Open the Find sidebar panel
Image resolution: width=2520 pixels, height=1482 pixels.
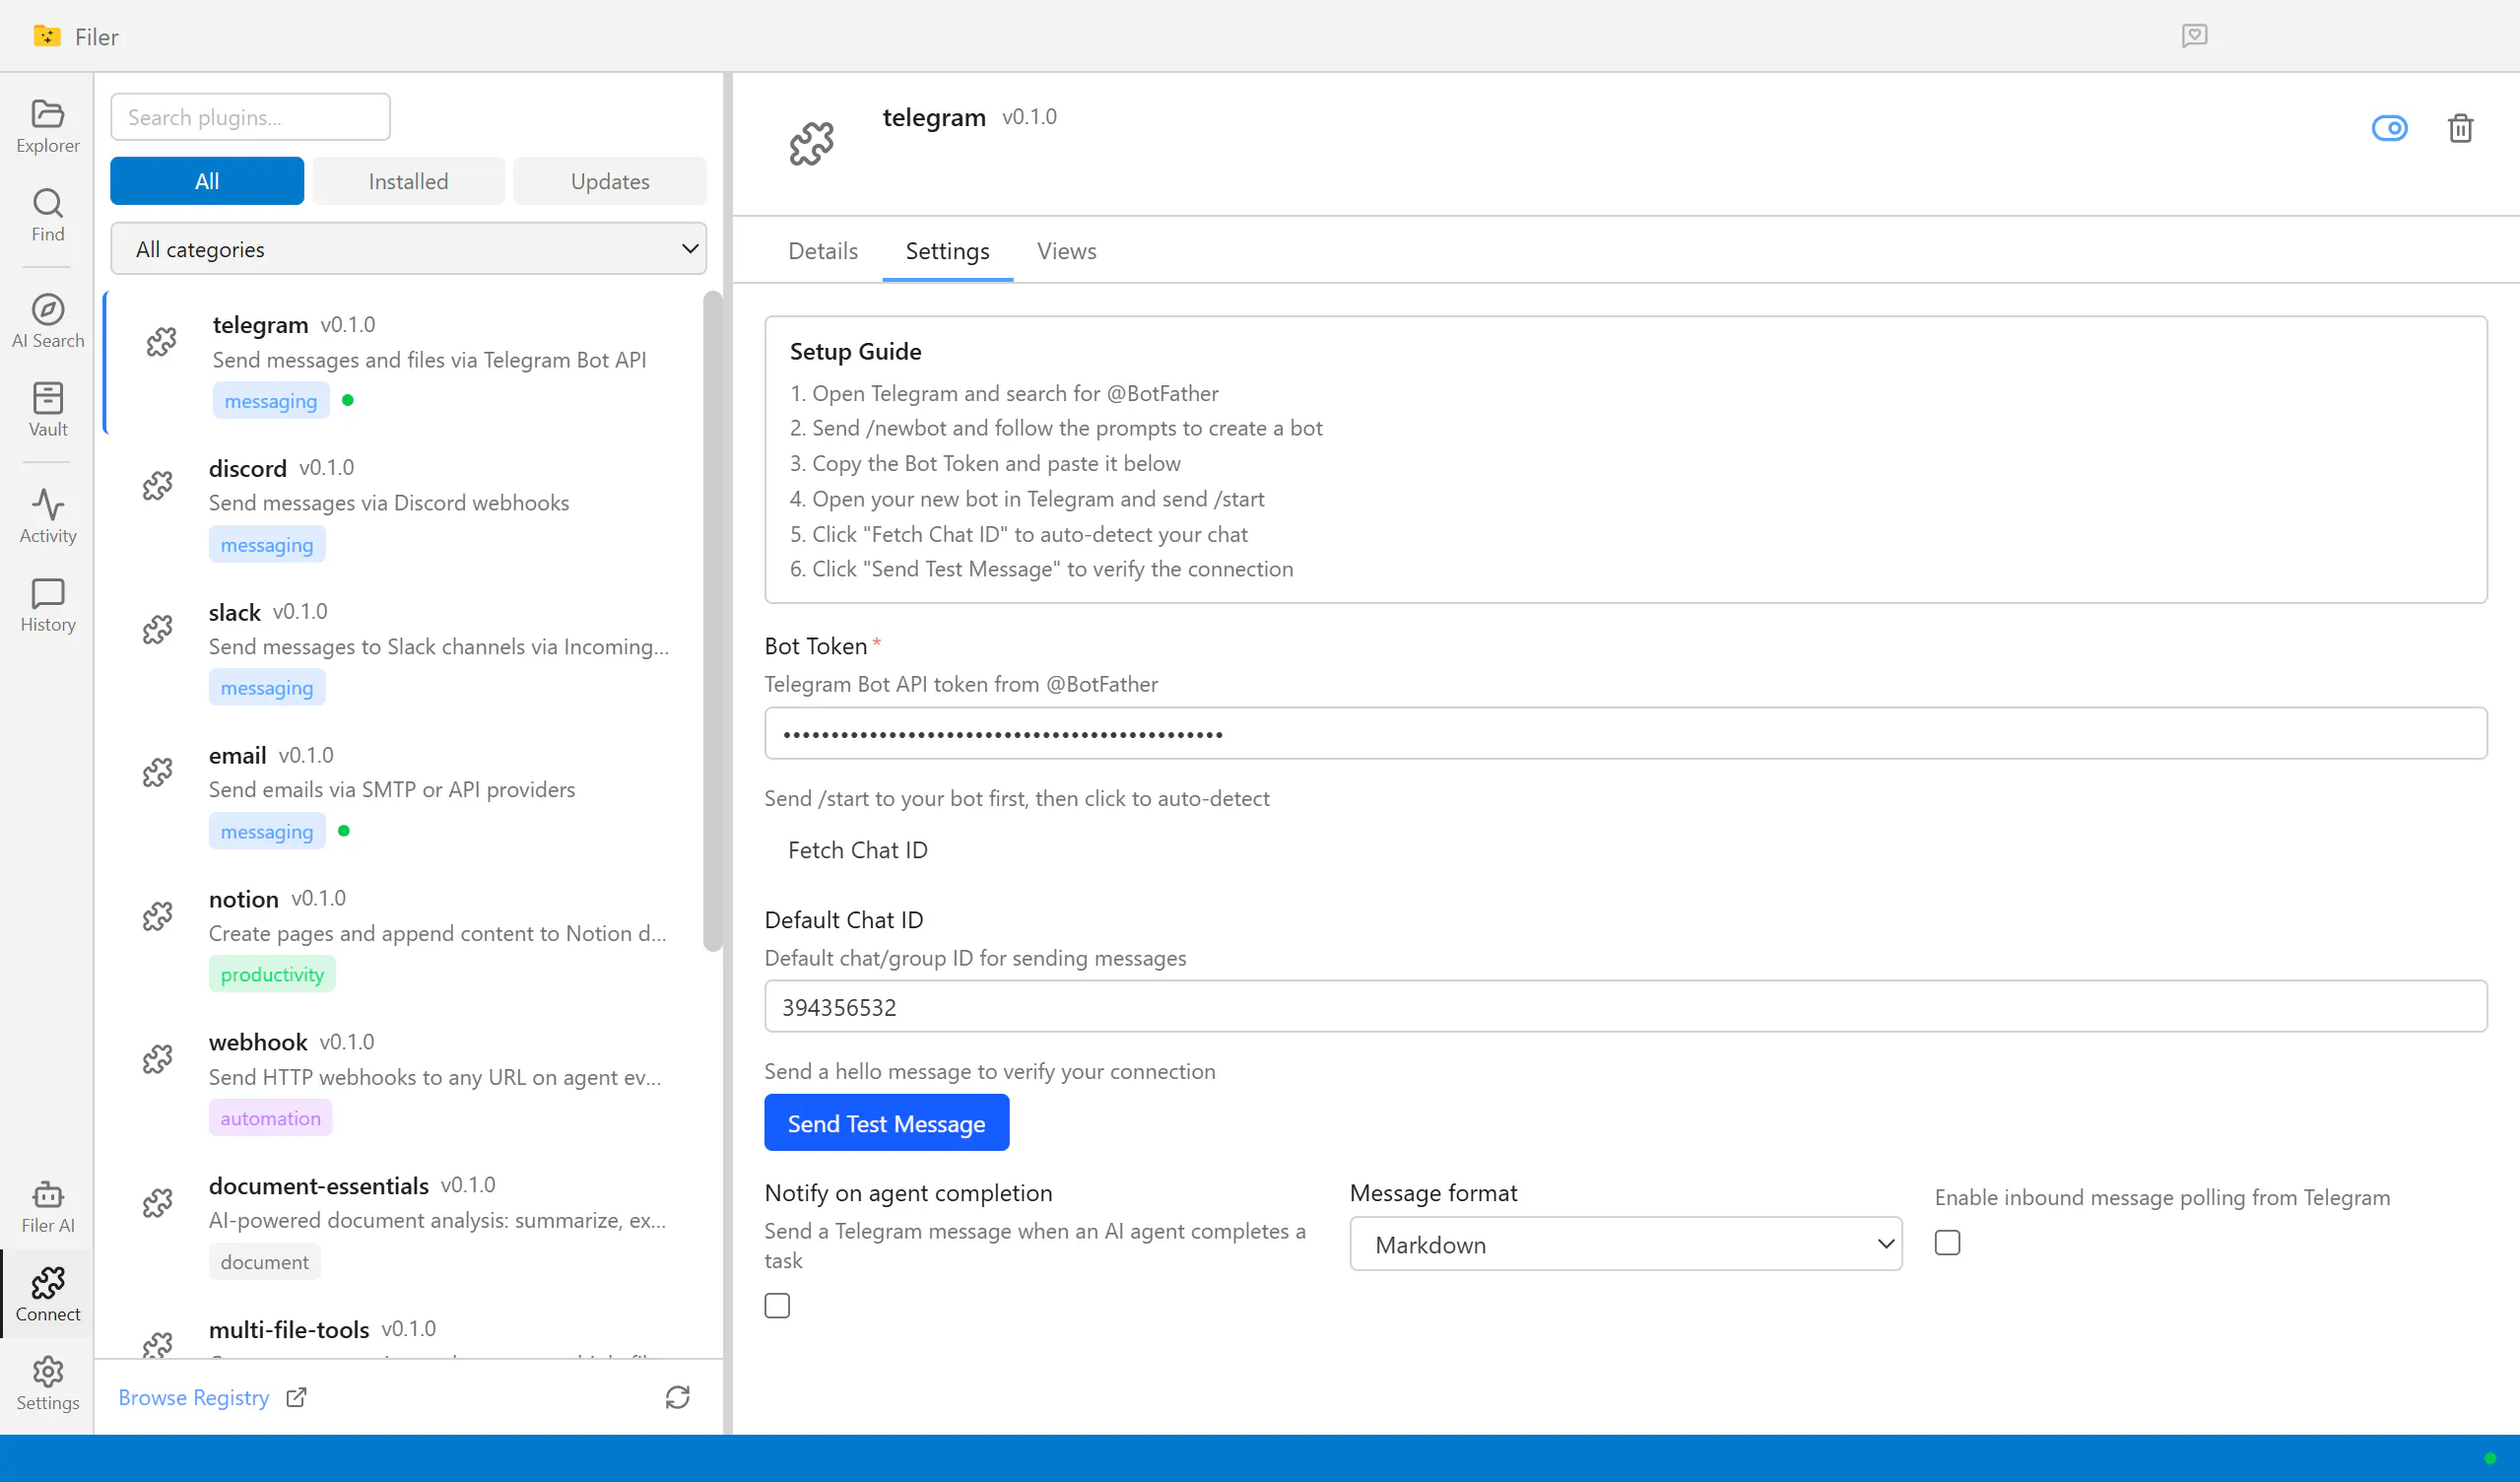pyautogui.click(x=47, y=215)
